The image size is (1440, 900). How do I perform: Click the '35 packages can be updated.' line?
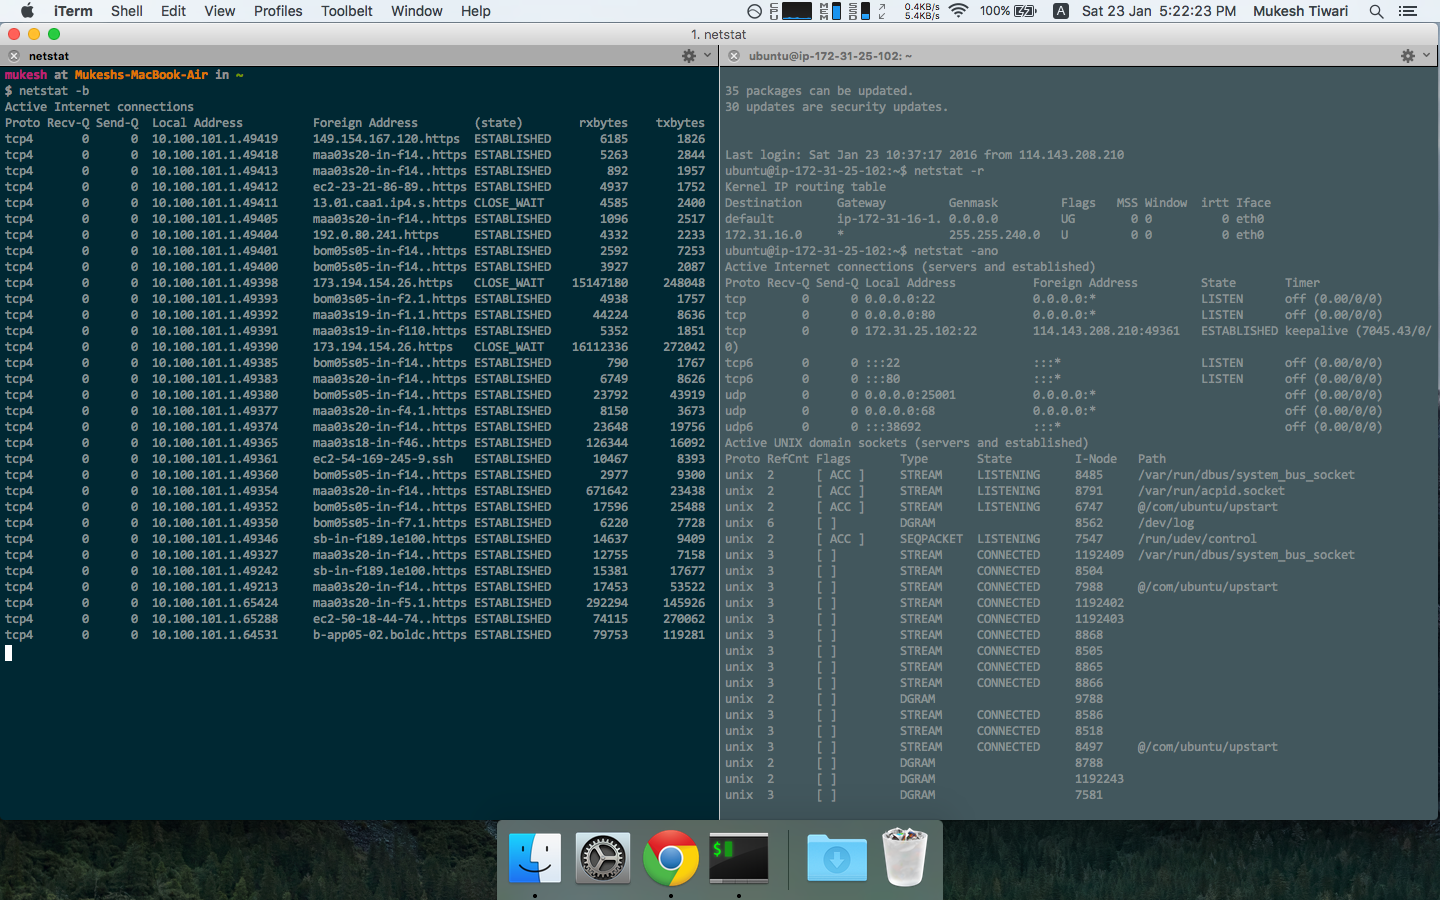(819, 91)
